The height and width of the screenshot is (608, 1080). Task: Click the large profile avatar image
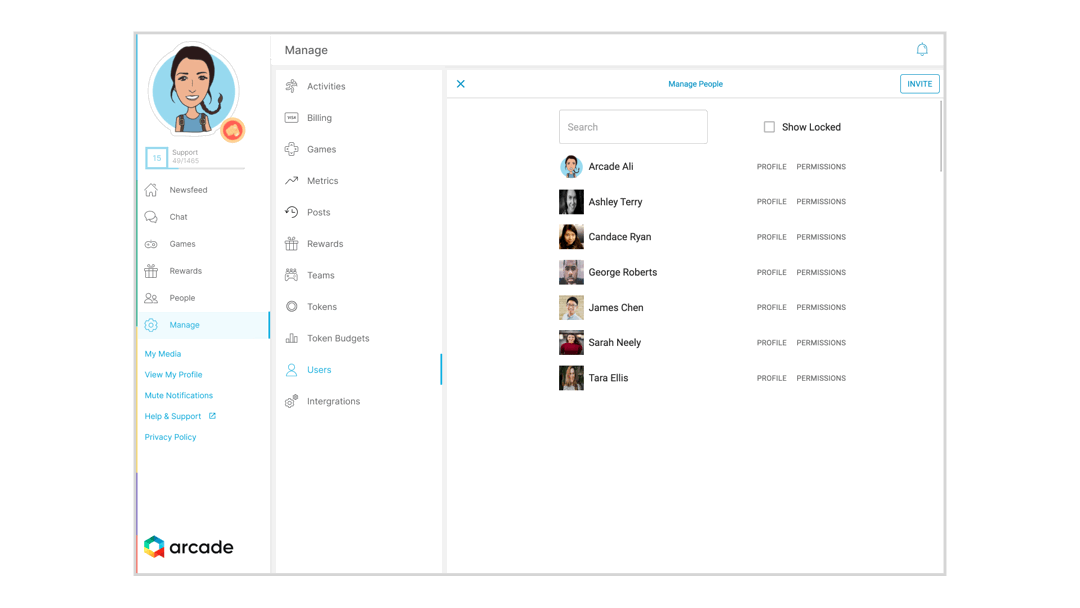[x=194, y=89]
